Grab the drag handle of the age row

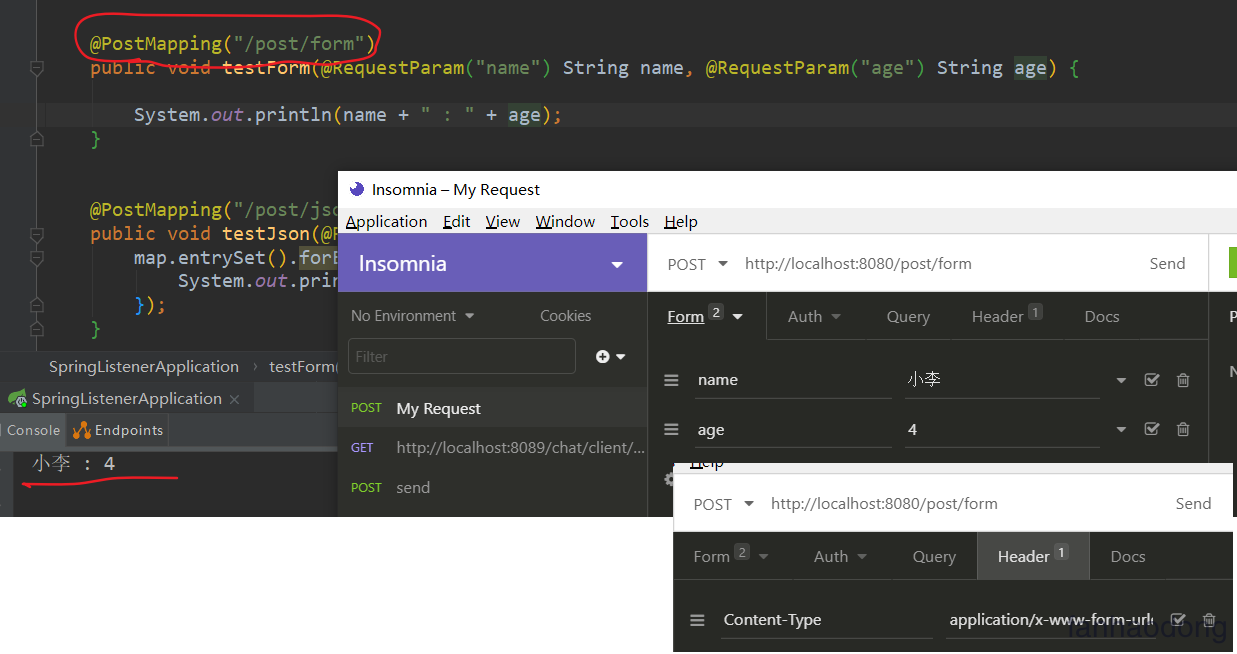click(672, 429)
